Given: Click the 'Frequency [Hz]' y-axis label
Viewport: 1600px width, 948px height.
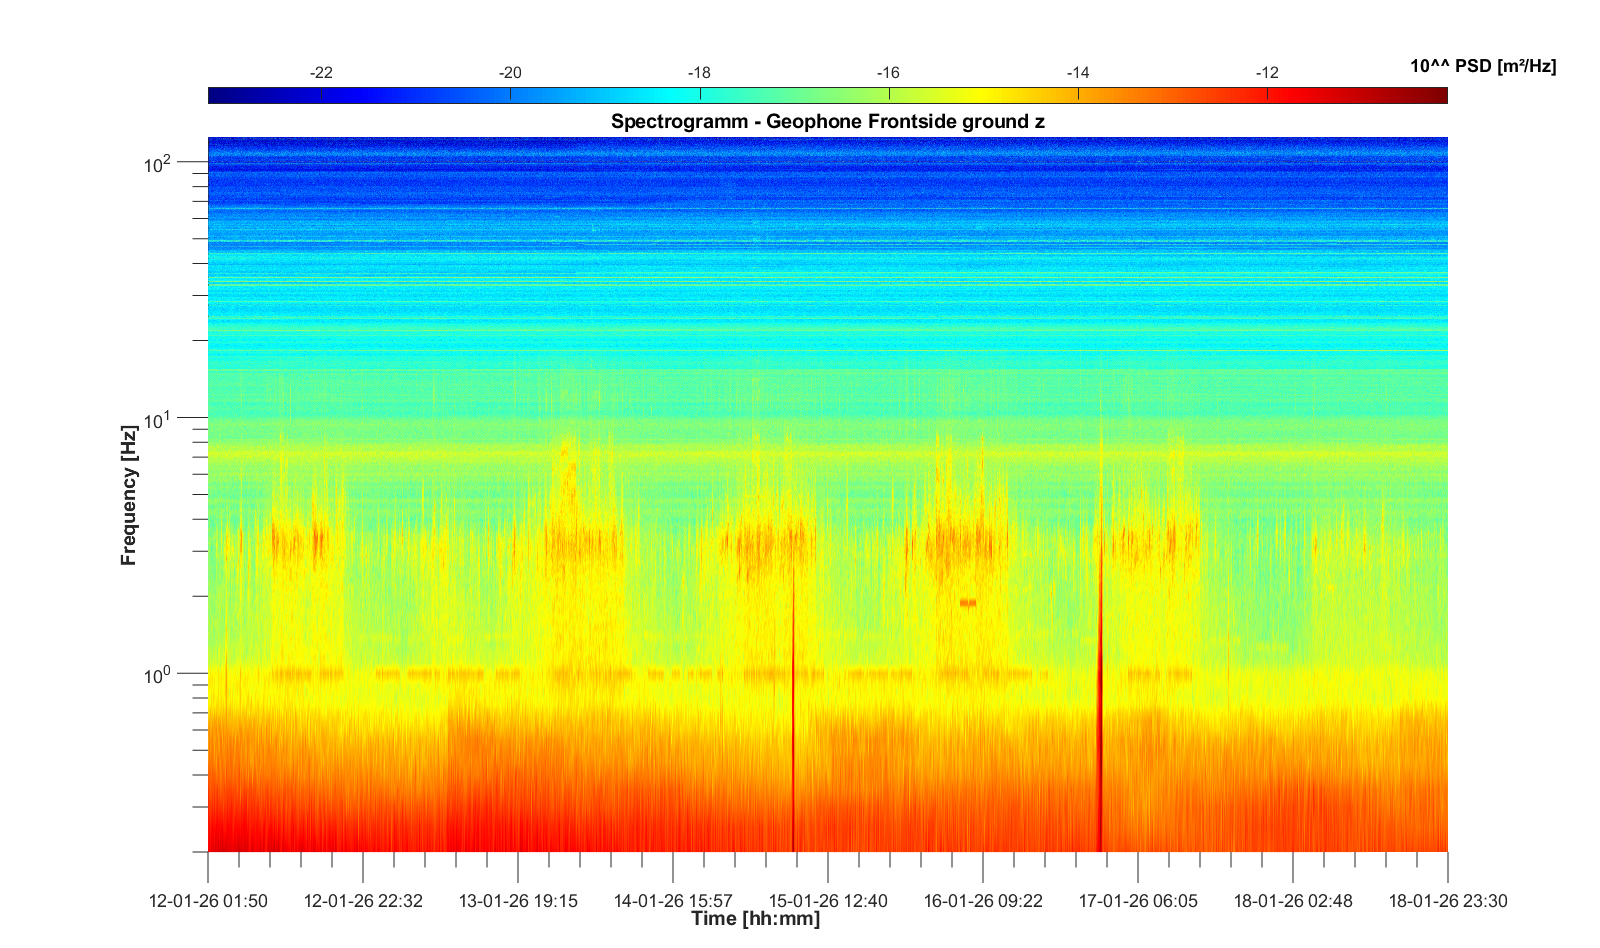Looking at the screenshot, I should point(128,495).
